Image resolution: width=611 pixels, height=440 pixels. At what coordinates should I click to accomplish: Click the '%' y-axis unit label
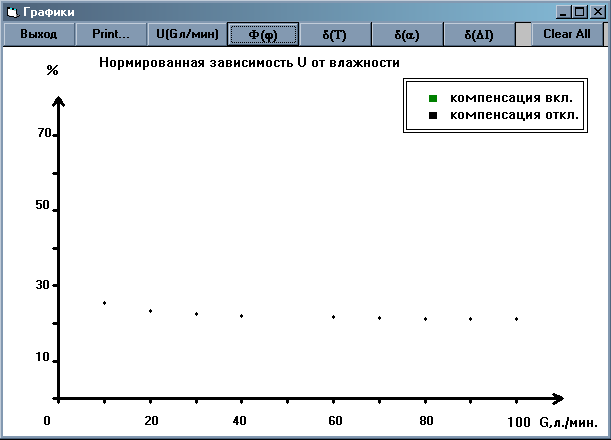coord(52,70)
